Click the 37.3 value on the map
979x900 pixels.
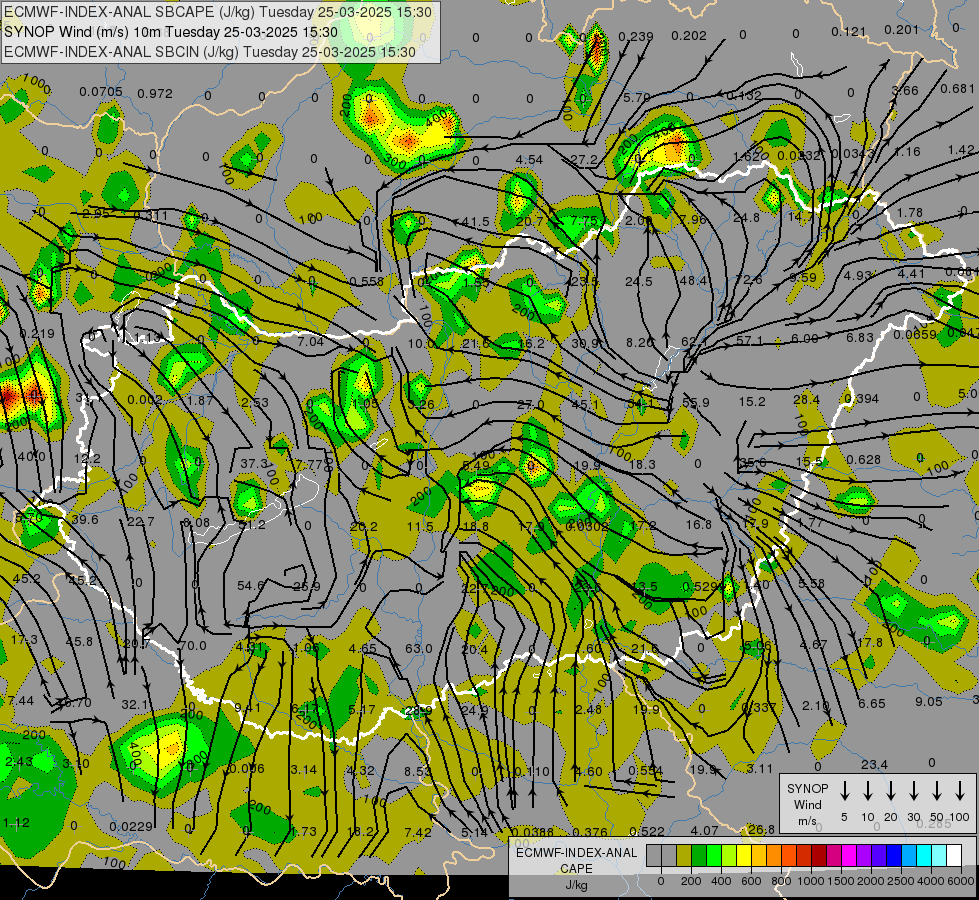pyautogui.click(x=254, y=464)
